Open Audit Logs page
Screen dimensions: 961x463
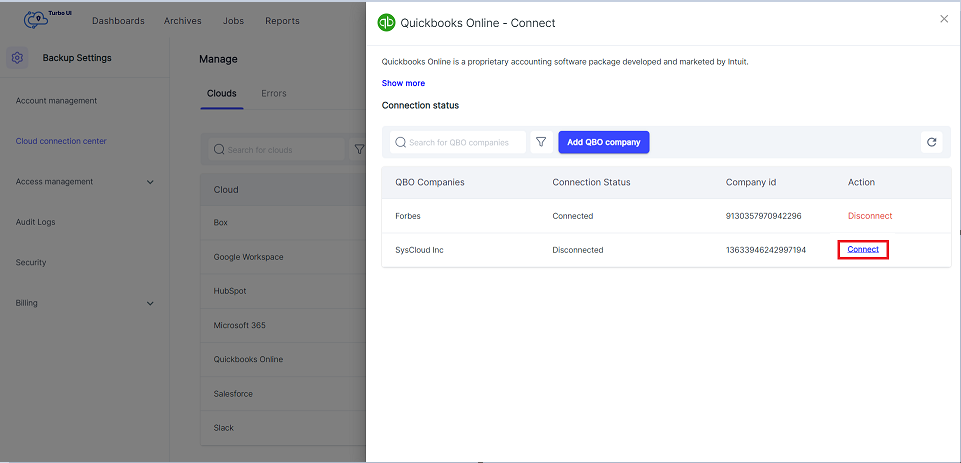tap(36, 222)
